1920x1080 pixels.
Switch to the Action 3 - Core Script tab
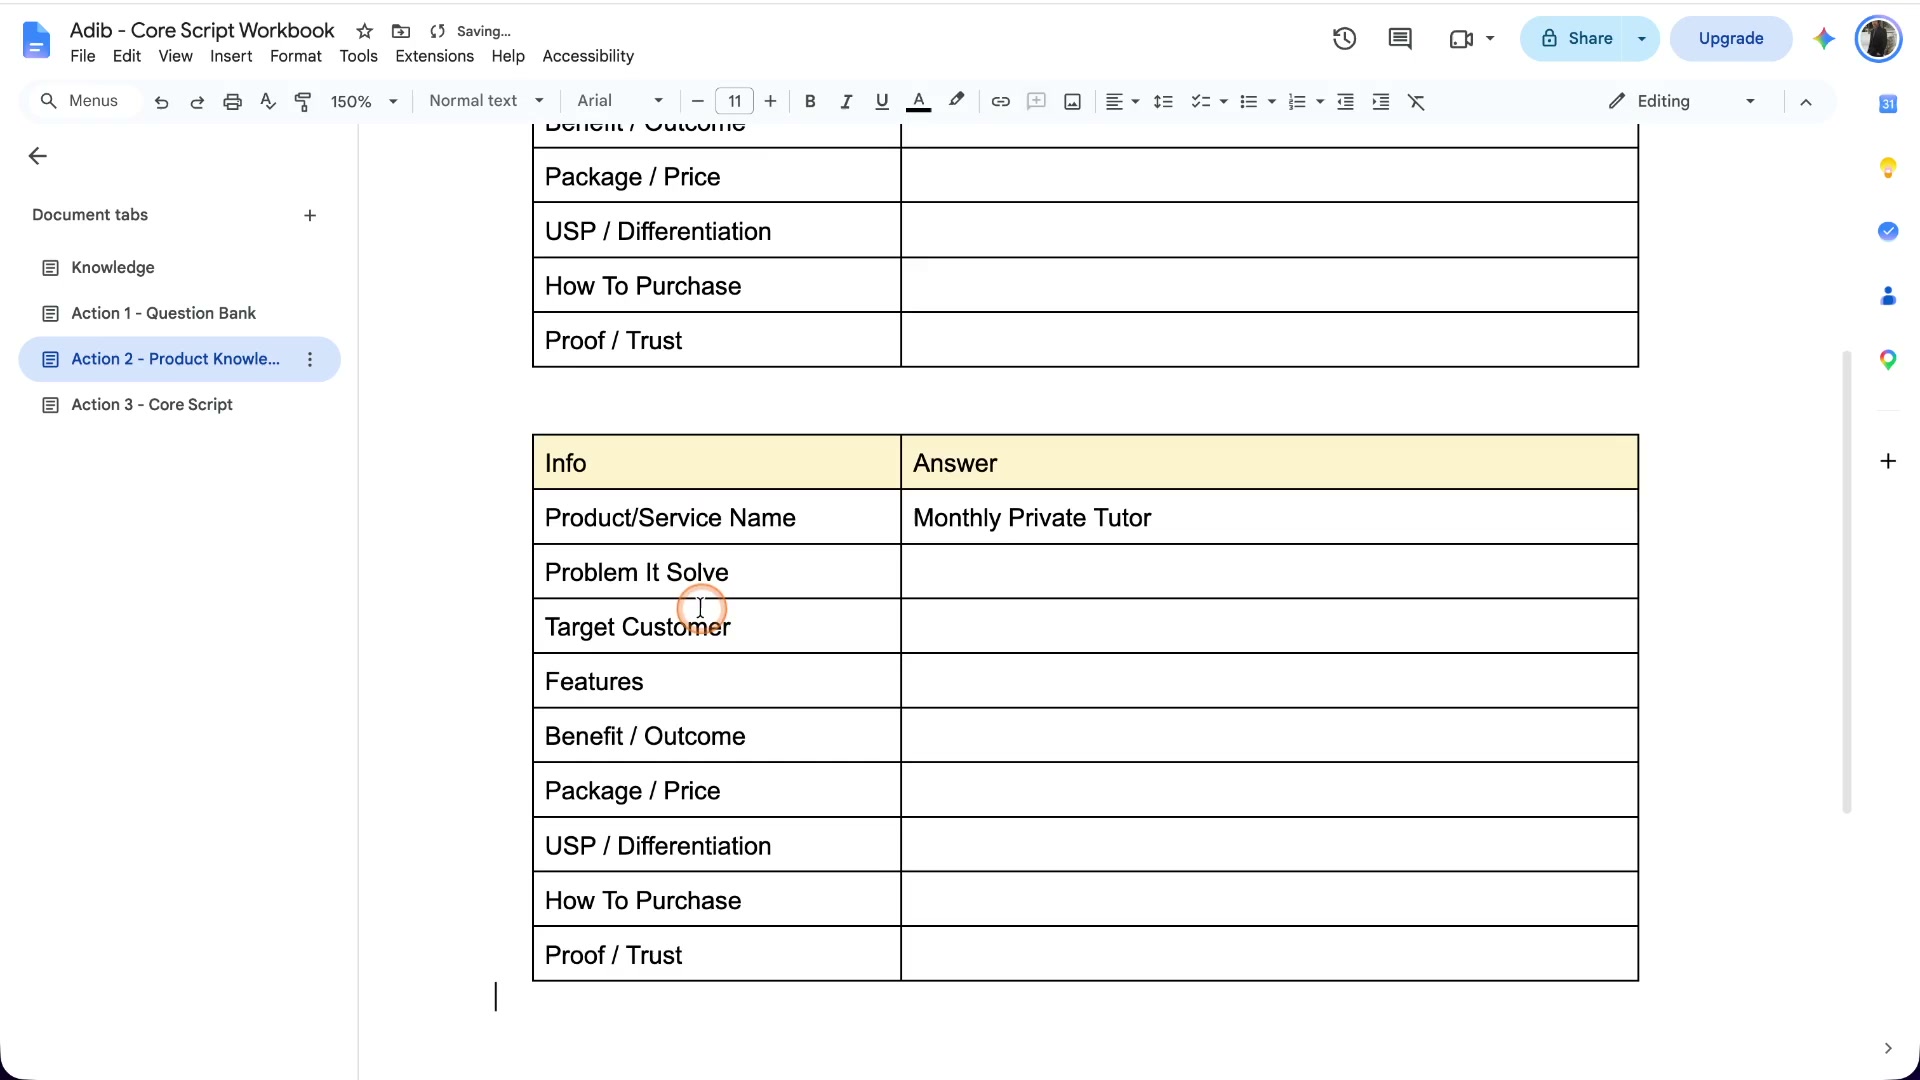pos(180,404)
